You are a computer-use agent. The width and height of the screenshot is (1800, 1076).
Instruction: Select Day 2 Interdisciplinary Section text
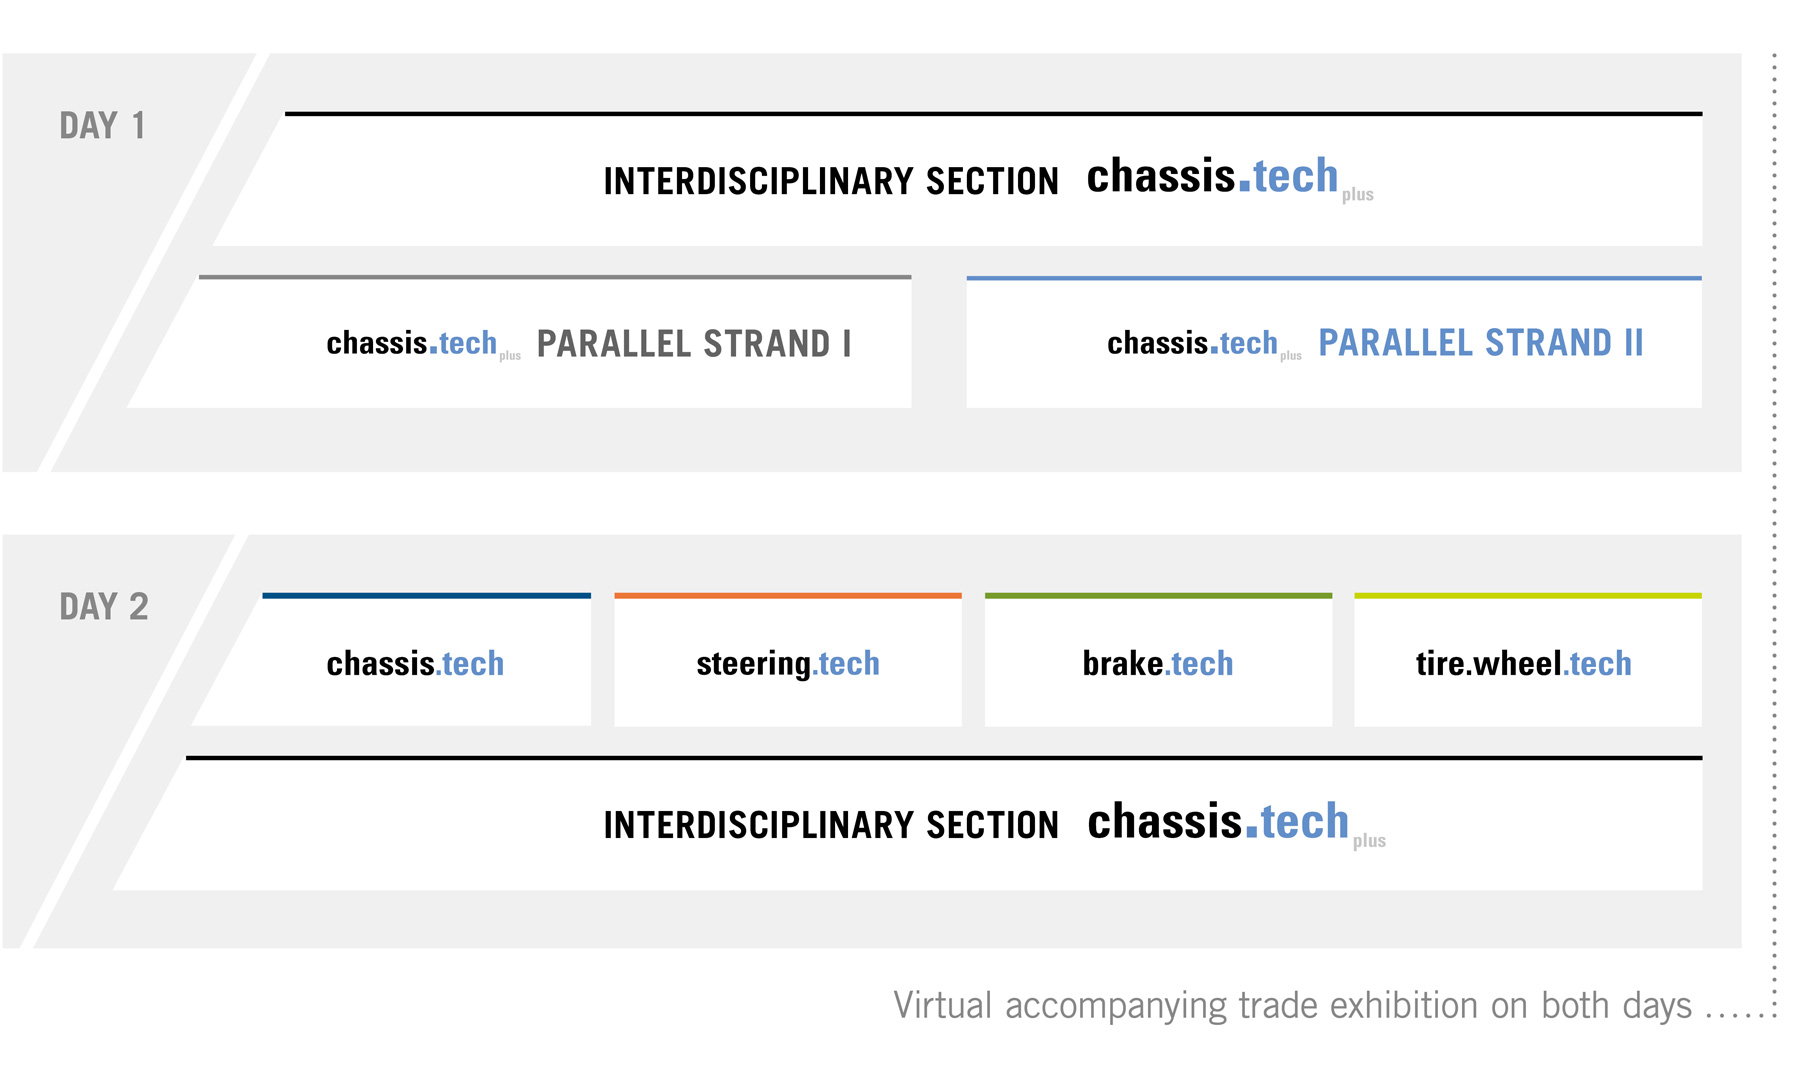[831, 825]
